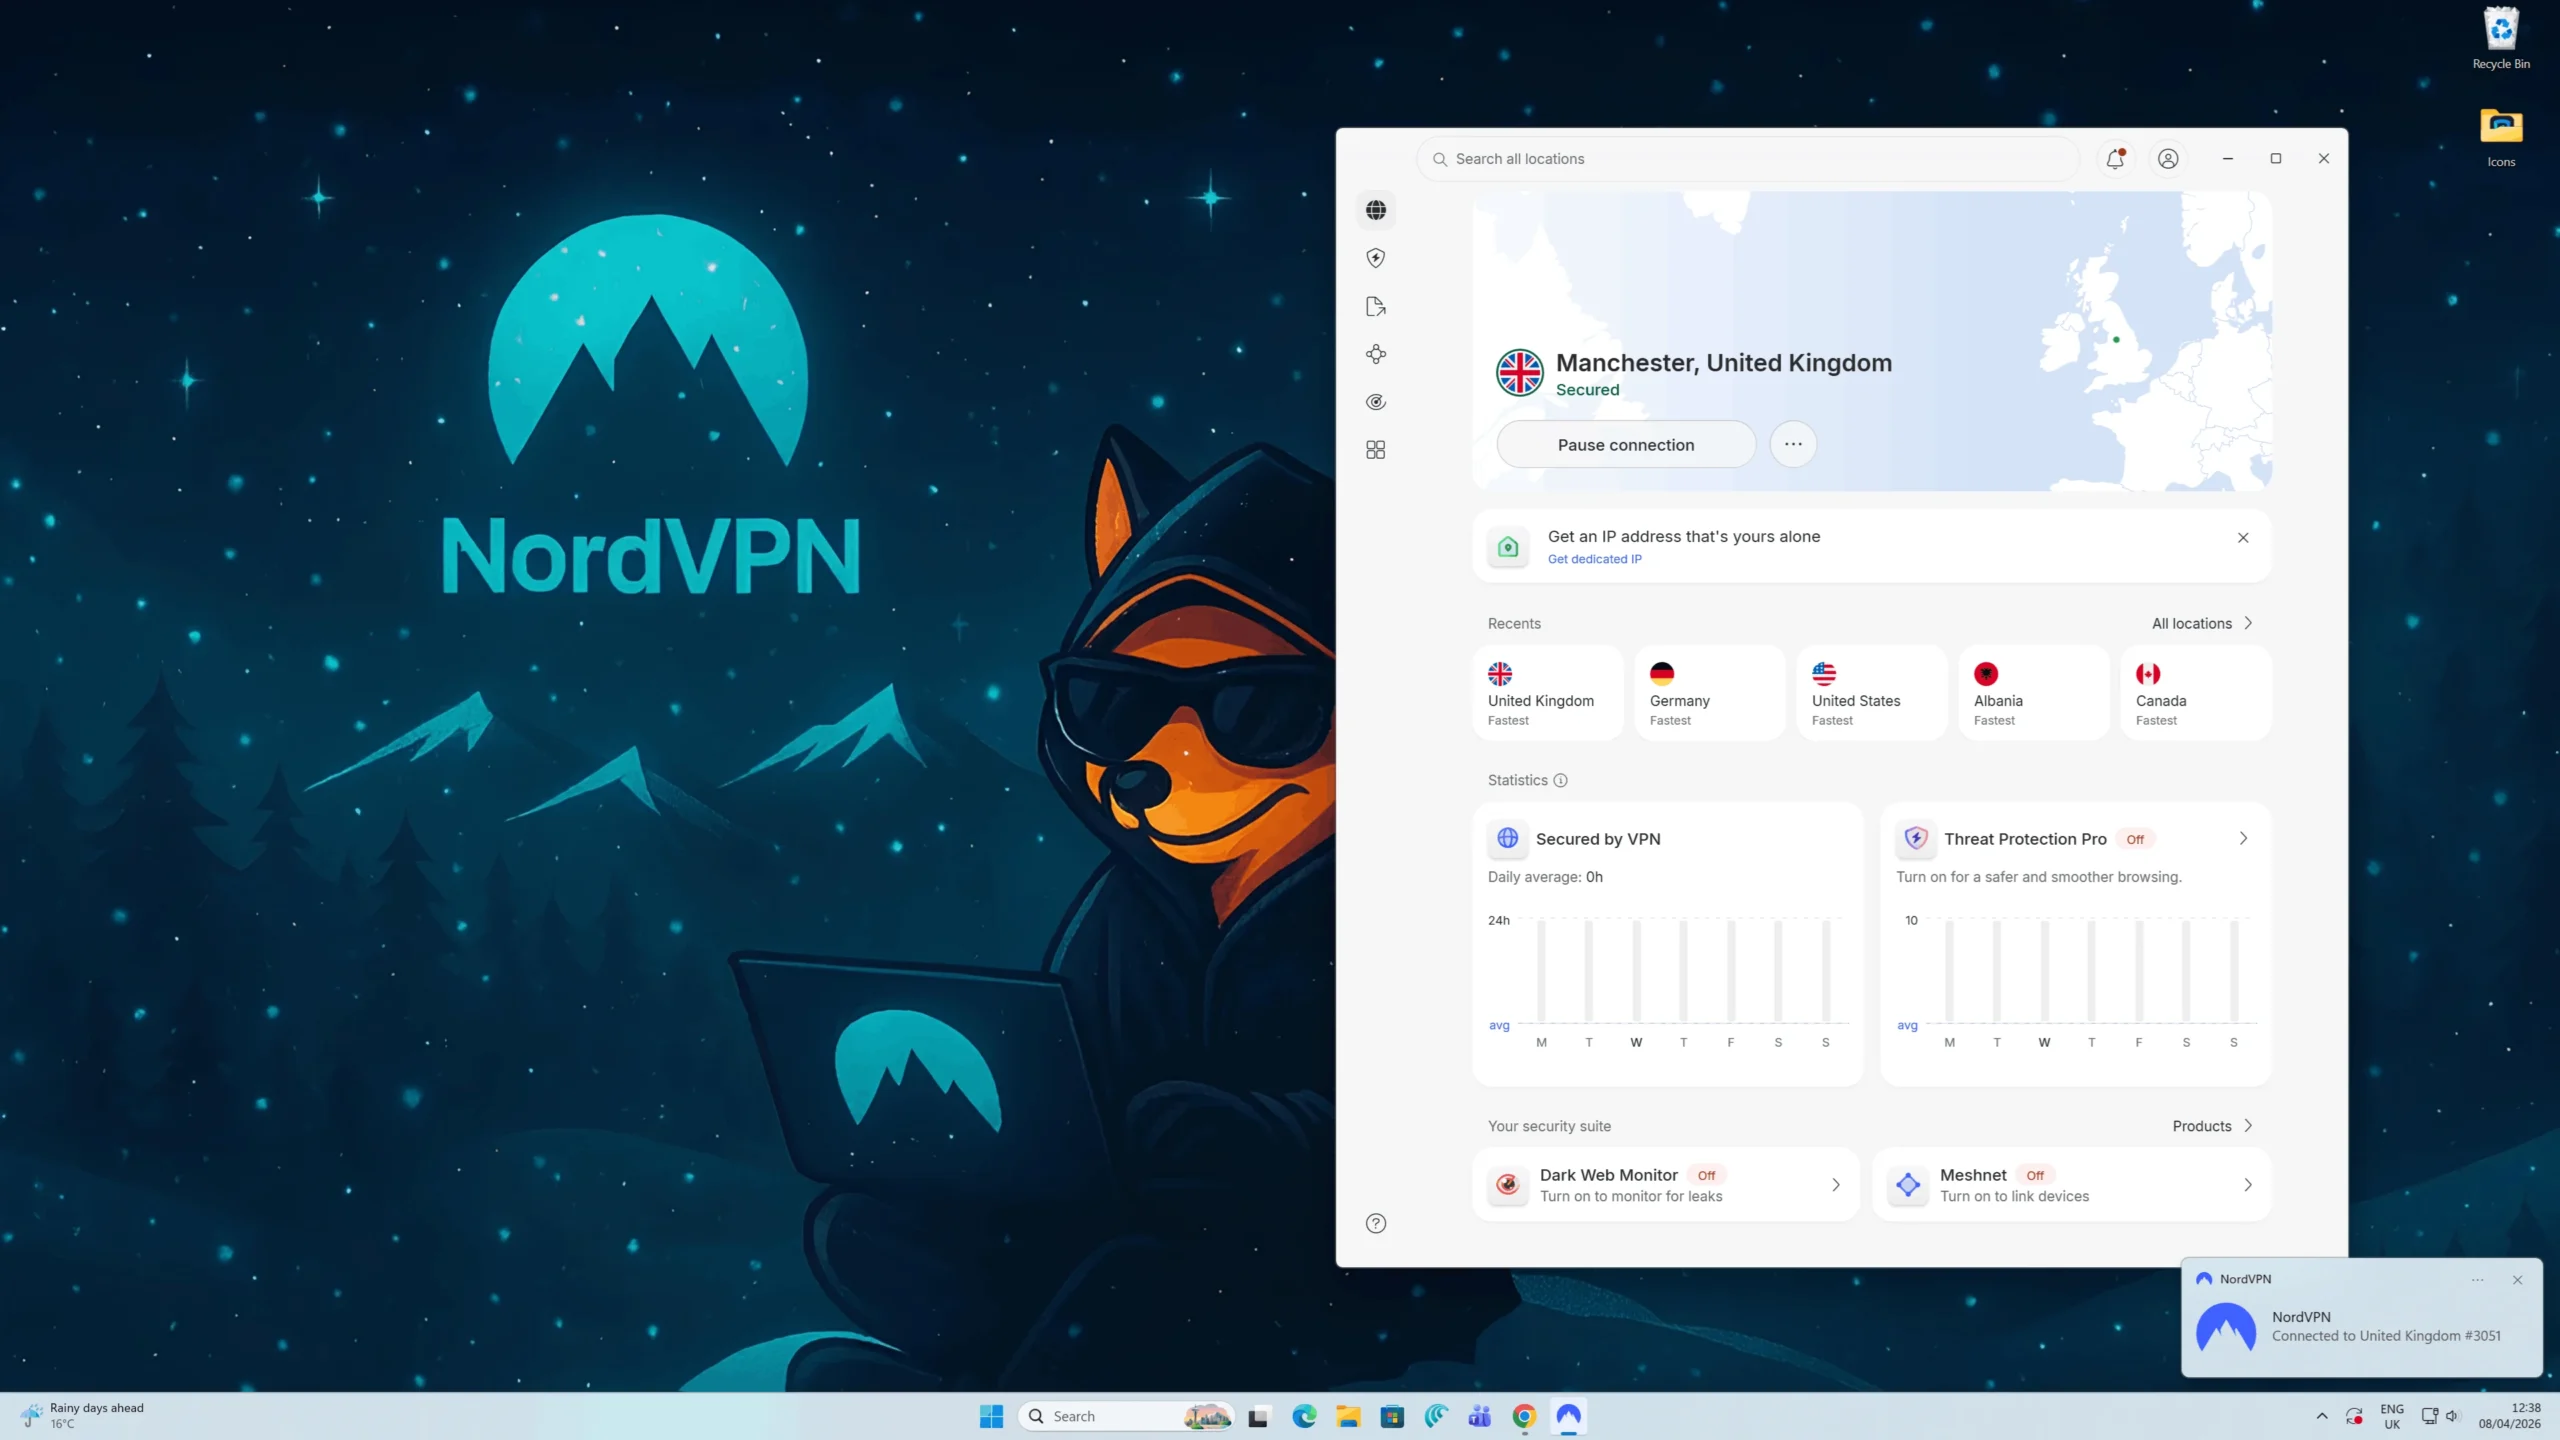Connect to Albania recent location
This screenshot has height=1440, width=2560.
coord(2034,693)
